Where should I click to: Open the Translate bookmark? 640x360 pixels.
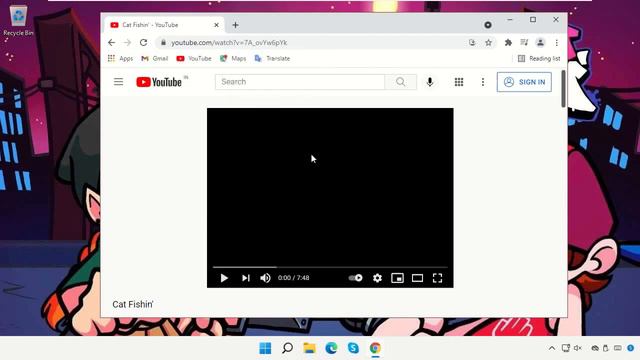point(272,58)
